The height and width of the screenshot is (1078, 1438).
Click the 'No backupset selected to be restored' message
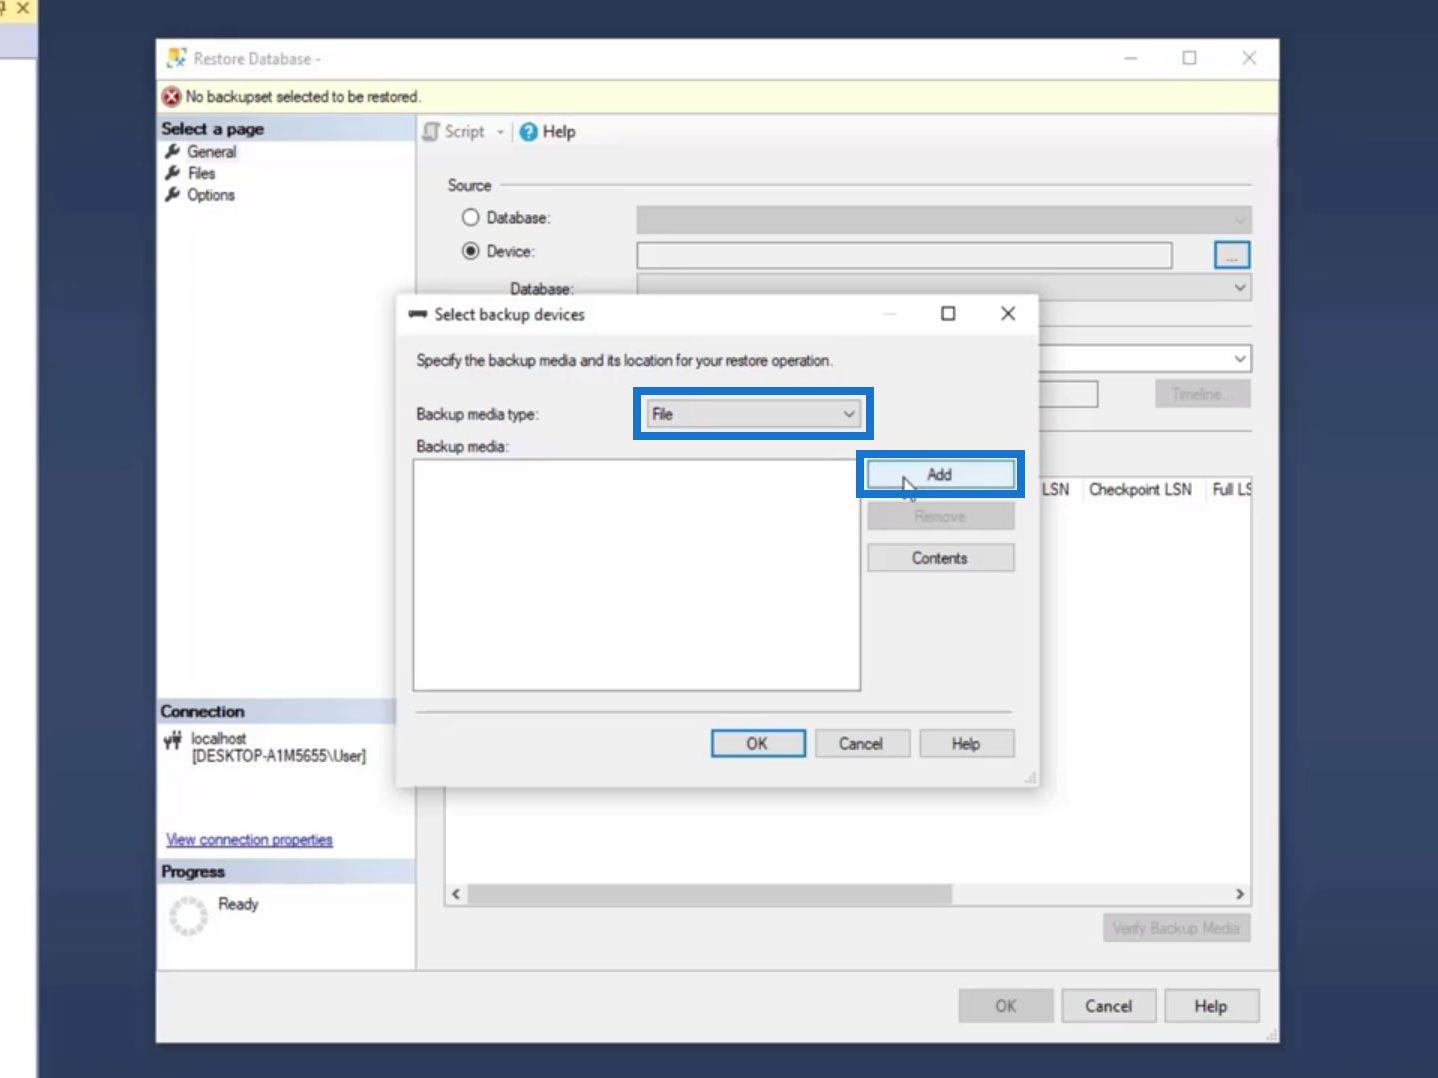(303, 96)
